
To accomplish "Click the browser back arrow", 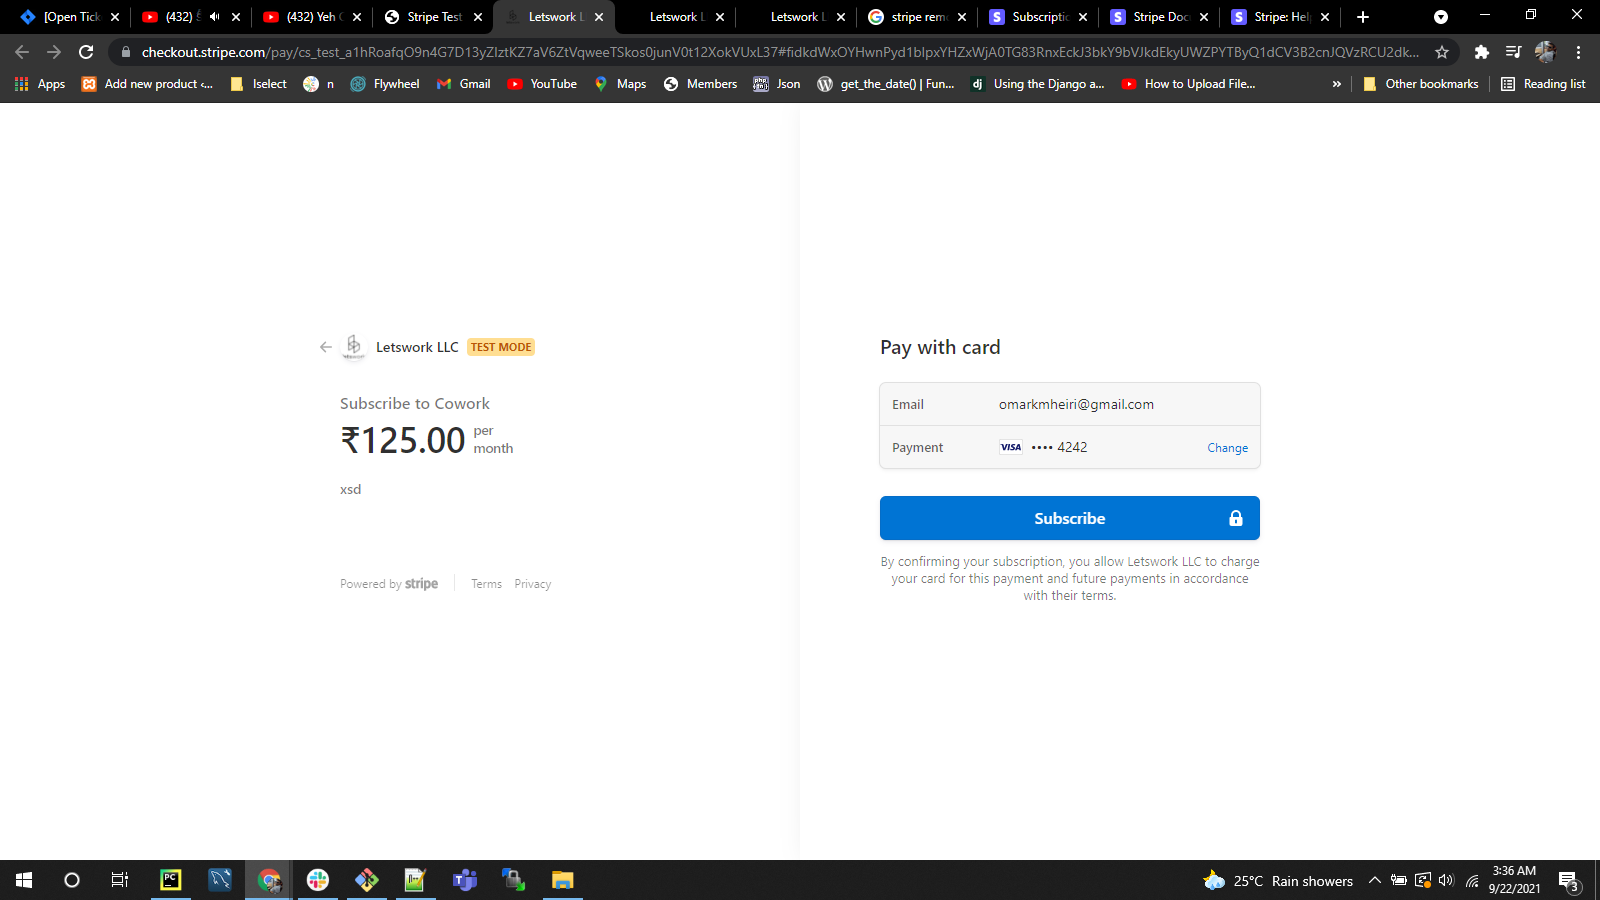I will (22, 52).
